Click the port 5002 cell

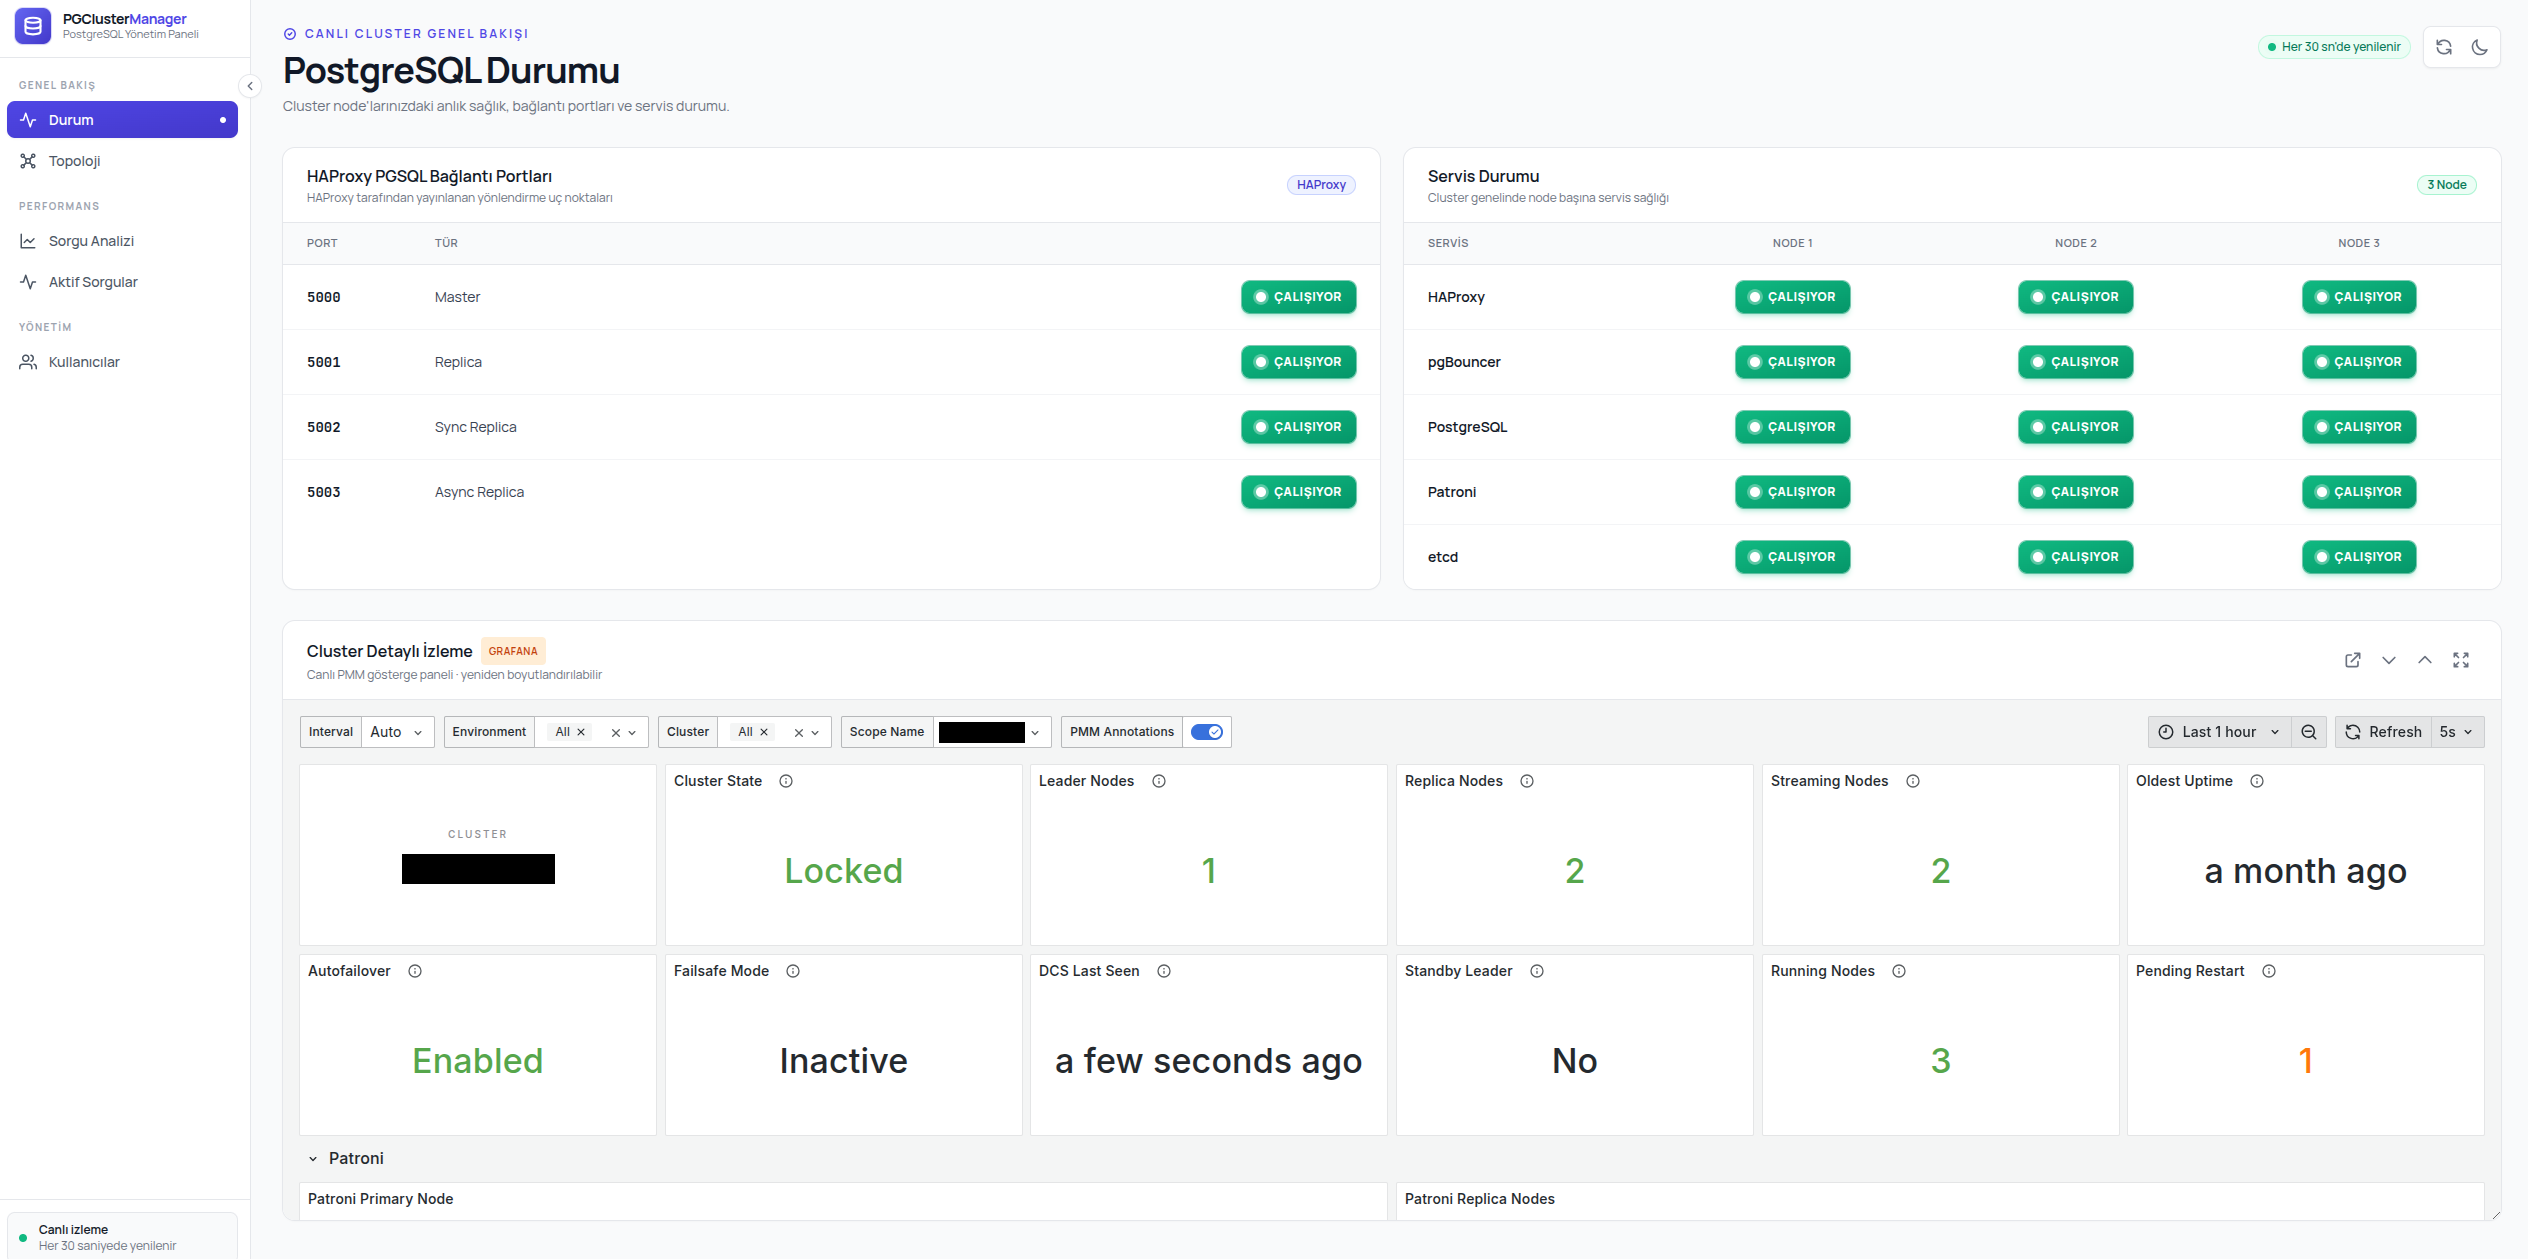point(324,427)
